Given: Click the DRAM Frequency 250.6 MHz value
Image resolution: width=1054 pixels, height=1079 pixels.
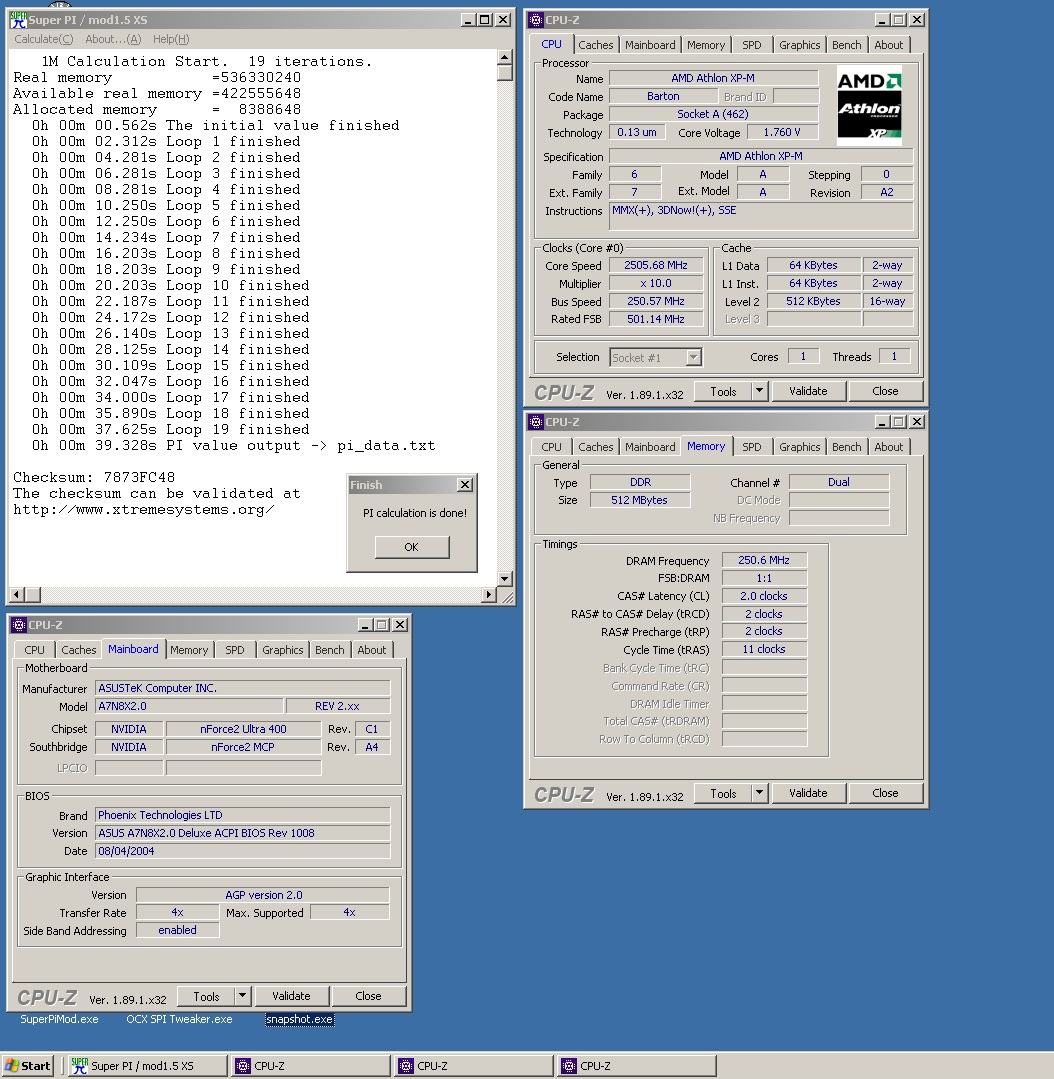Looking at the screenshot, I should pos(764,560).
